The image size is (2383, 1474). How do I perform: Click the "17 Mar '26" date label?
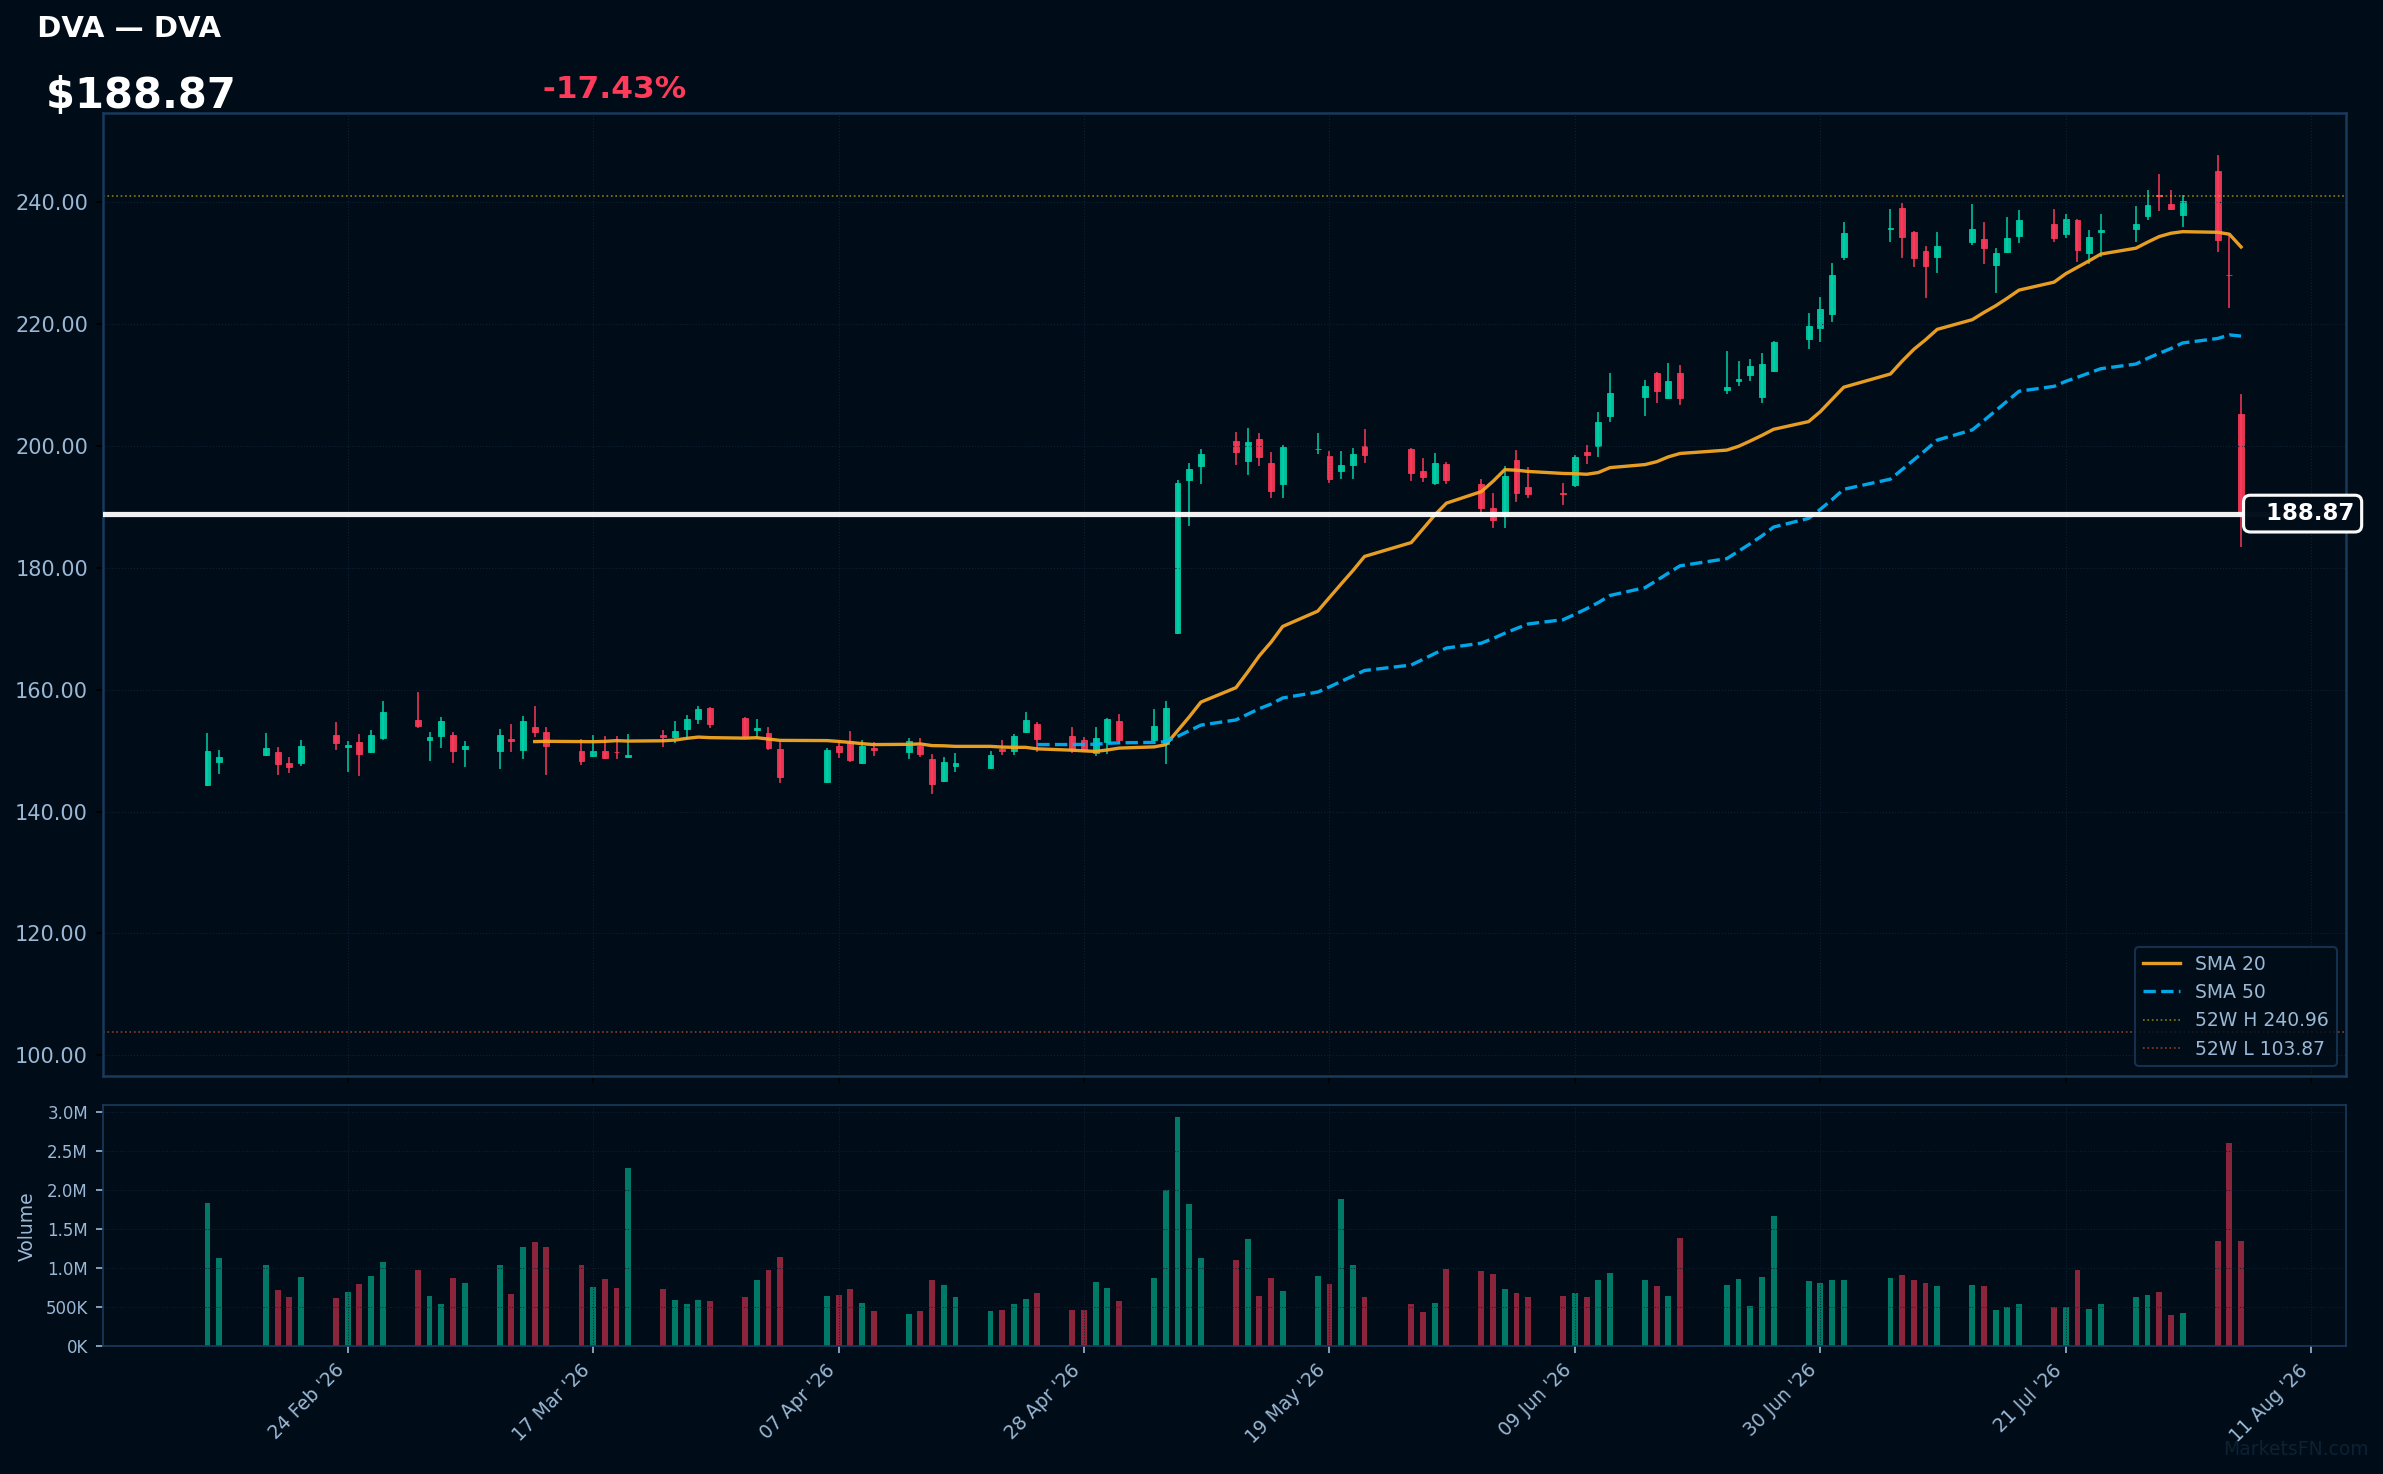(x=550, y=1402)
